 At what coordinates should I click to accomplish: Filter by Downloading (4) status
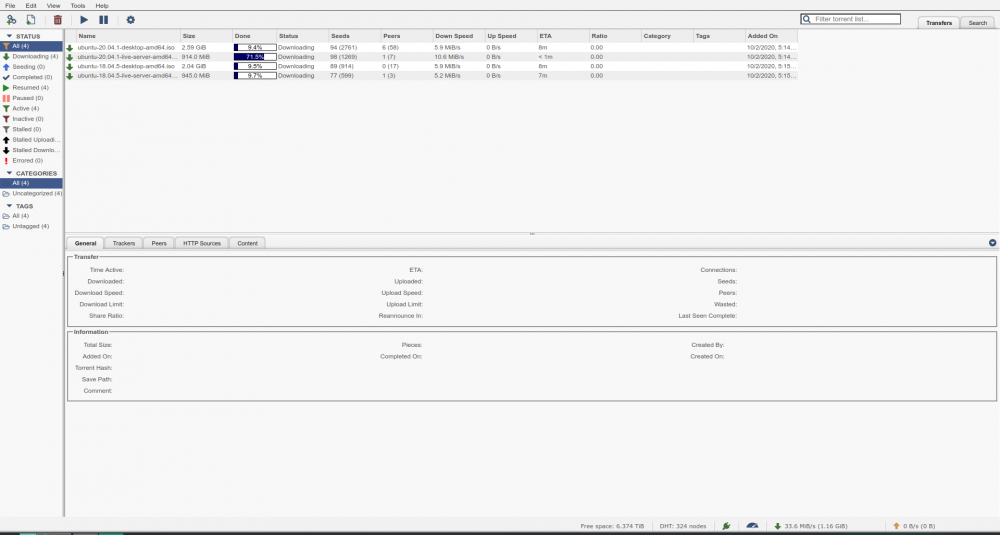(x=31, y=56)
